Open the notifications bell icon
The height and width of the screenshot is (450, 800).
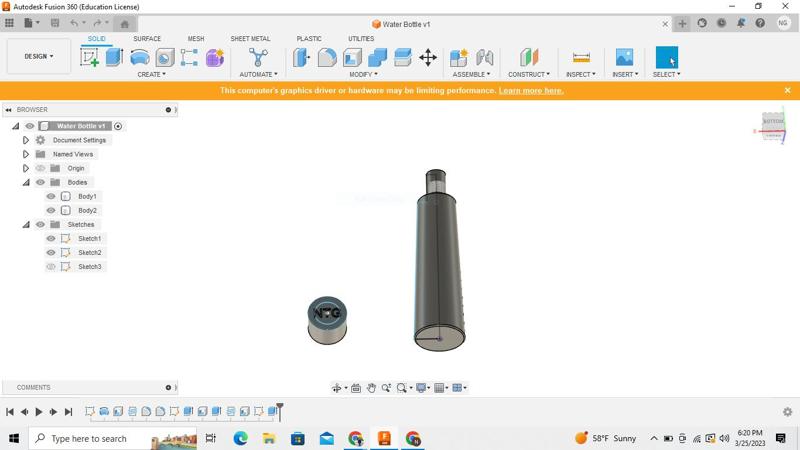[x=741, y=23]
